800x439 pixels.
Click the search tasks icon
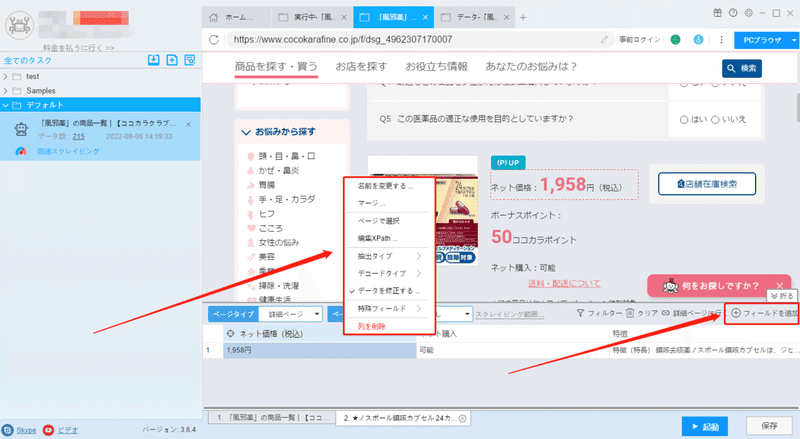190,60
